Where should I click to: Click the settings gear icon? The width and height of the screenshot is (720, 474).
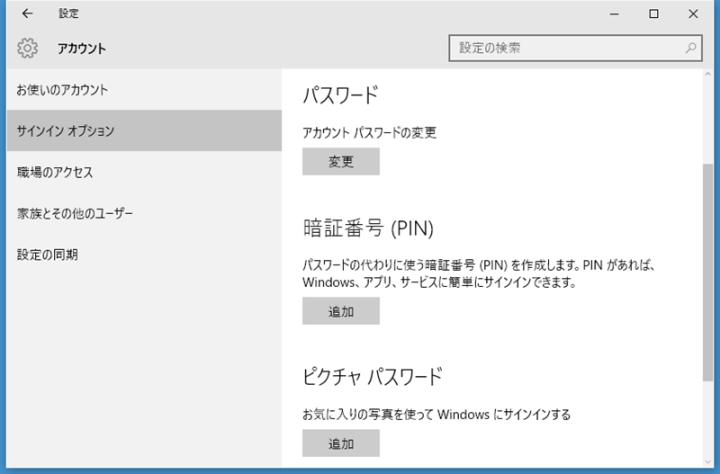click(x=28, y=48)
